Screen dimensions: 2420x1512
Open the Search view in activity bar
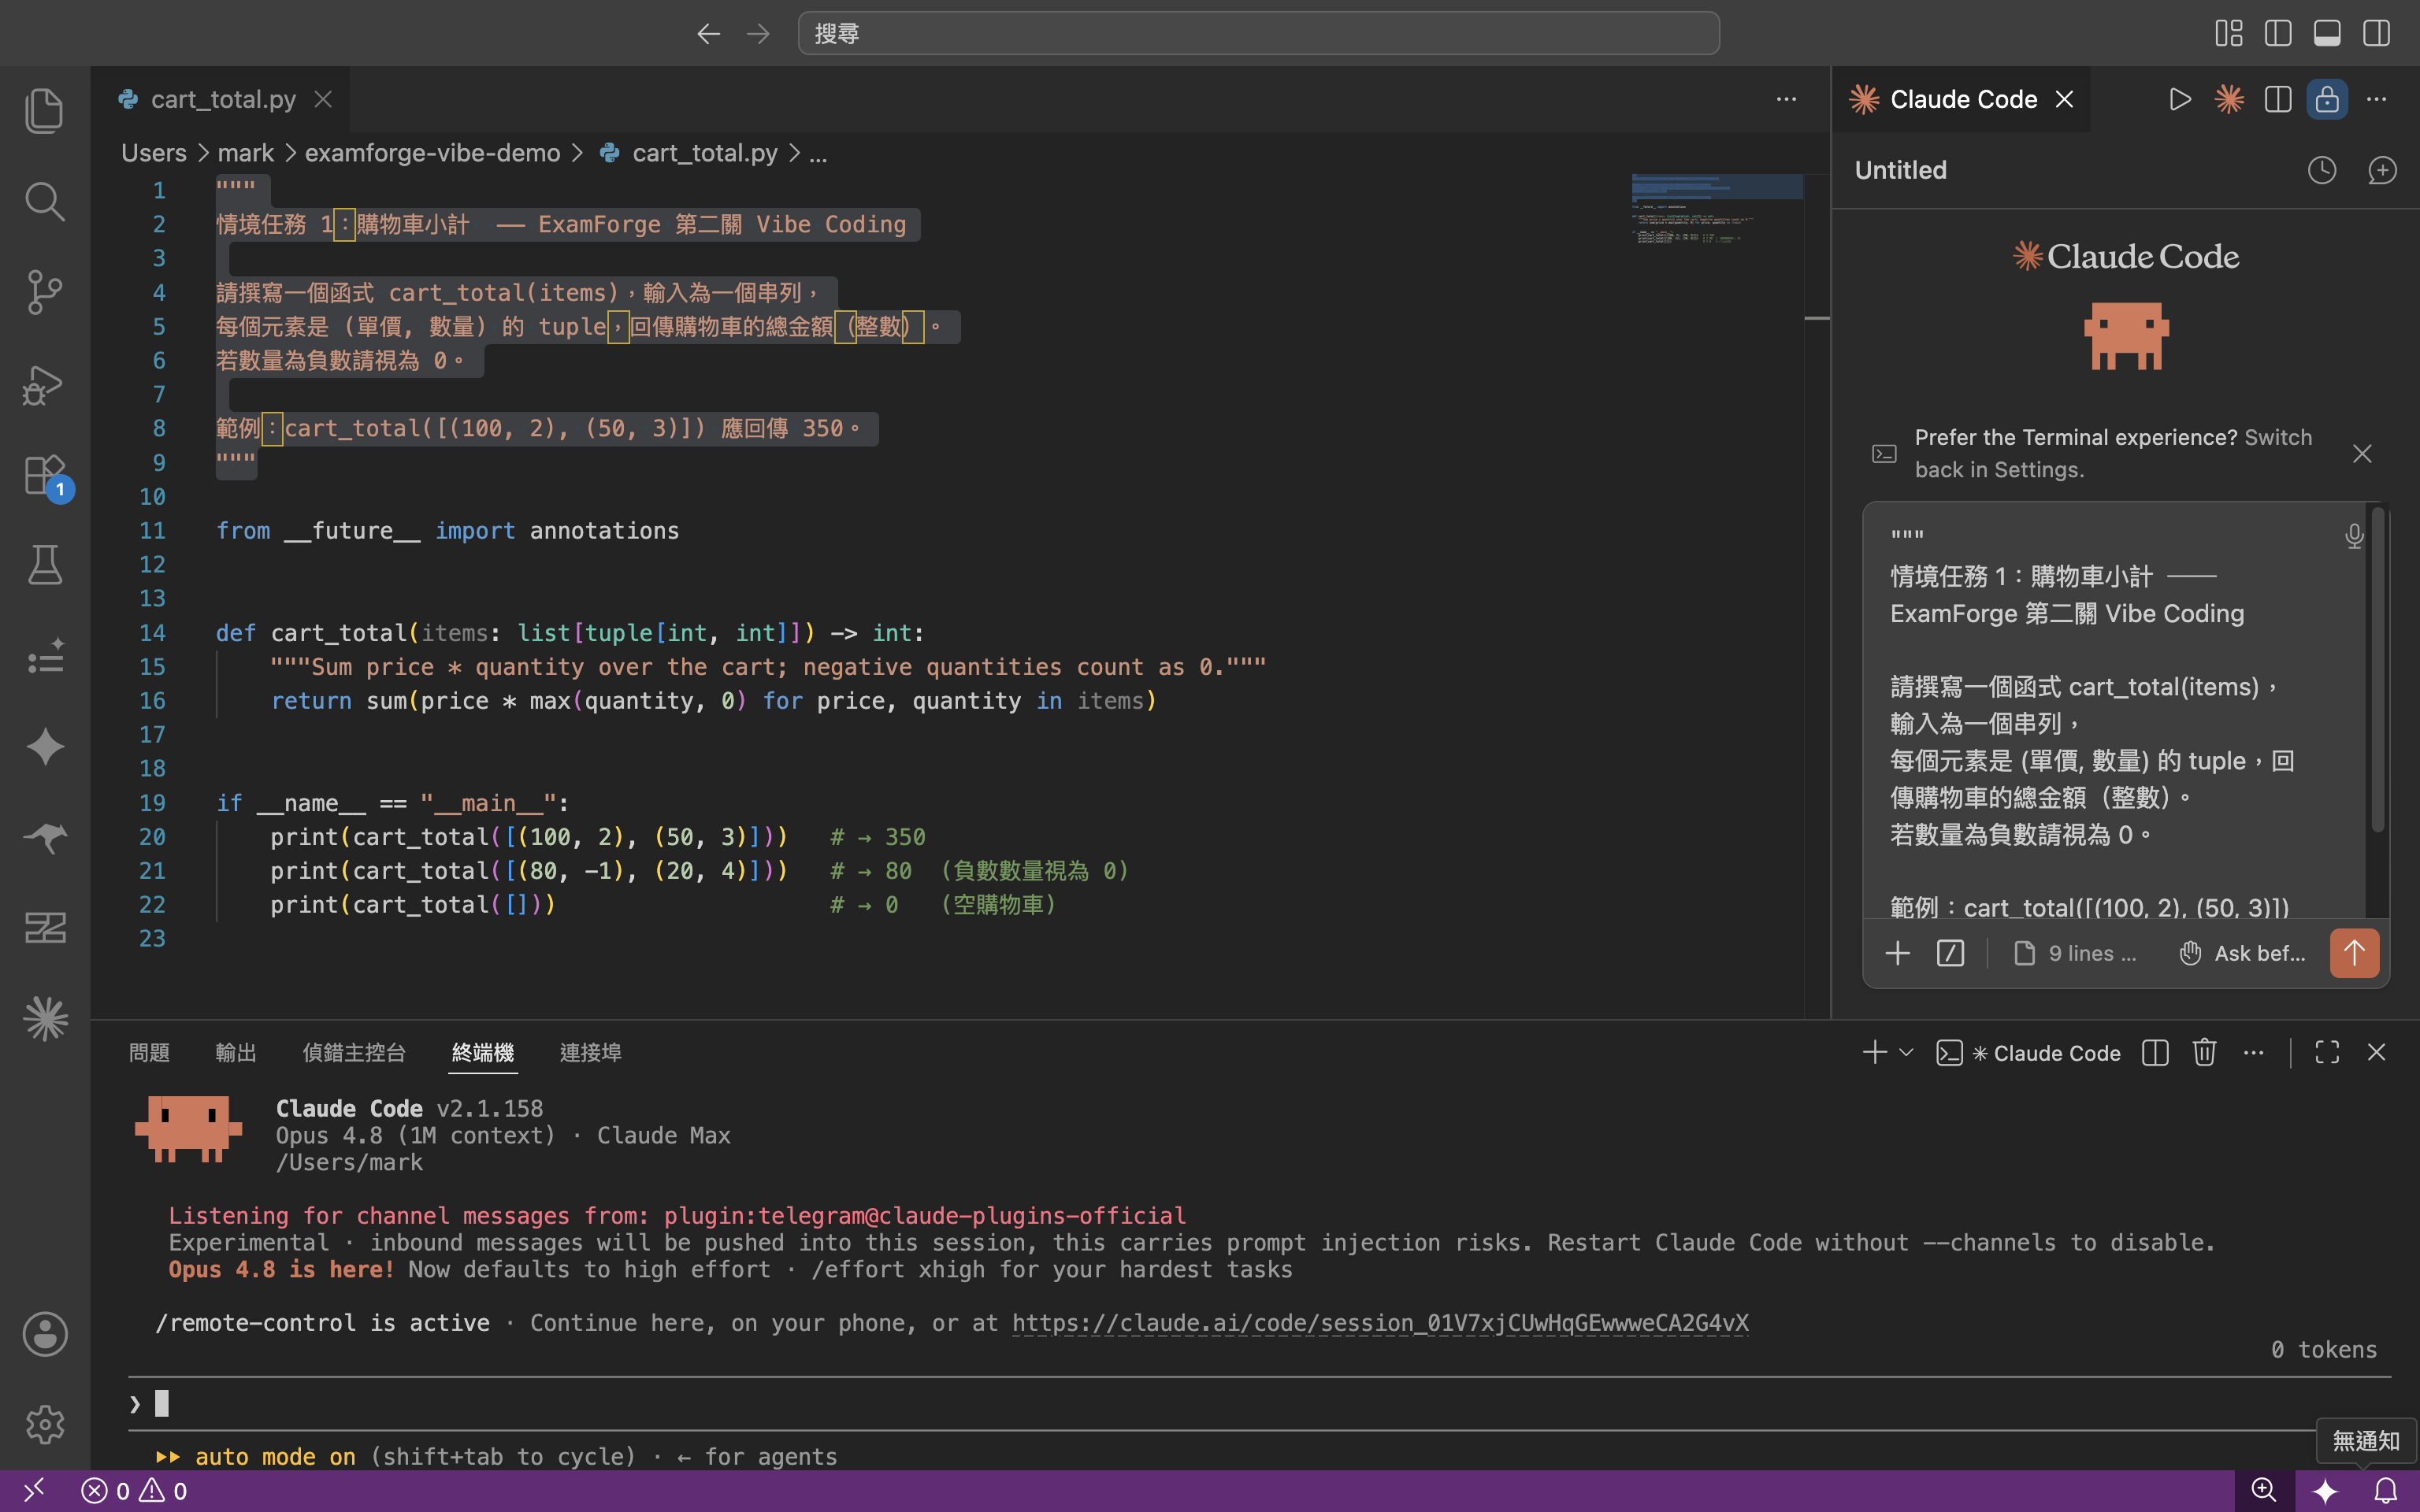[x=45, y=201]
